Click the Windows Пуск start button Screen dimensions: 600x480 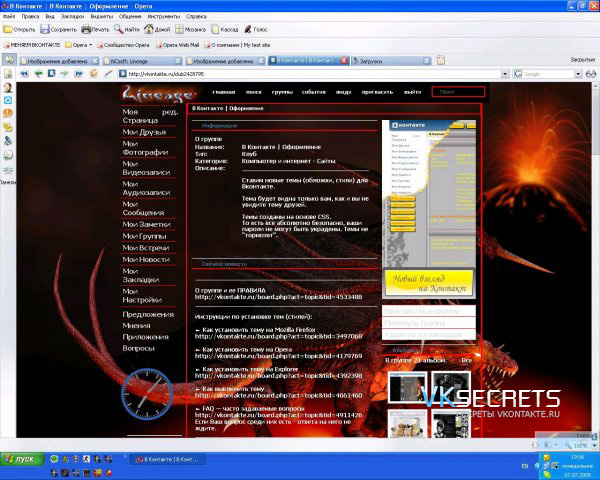coord(22,459)
